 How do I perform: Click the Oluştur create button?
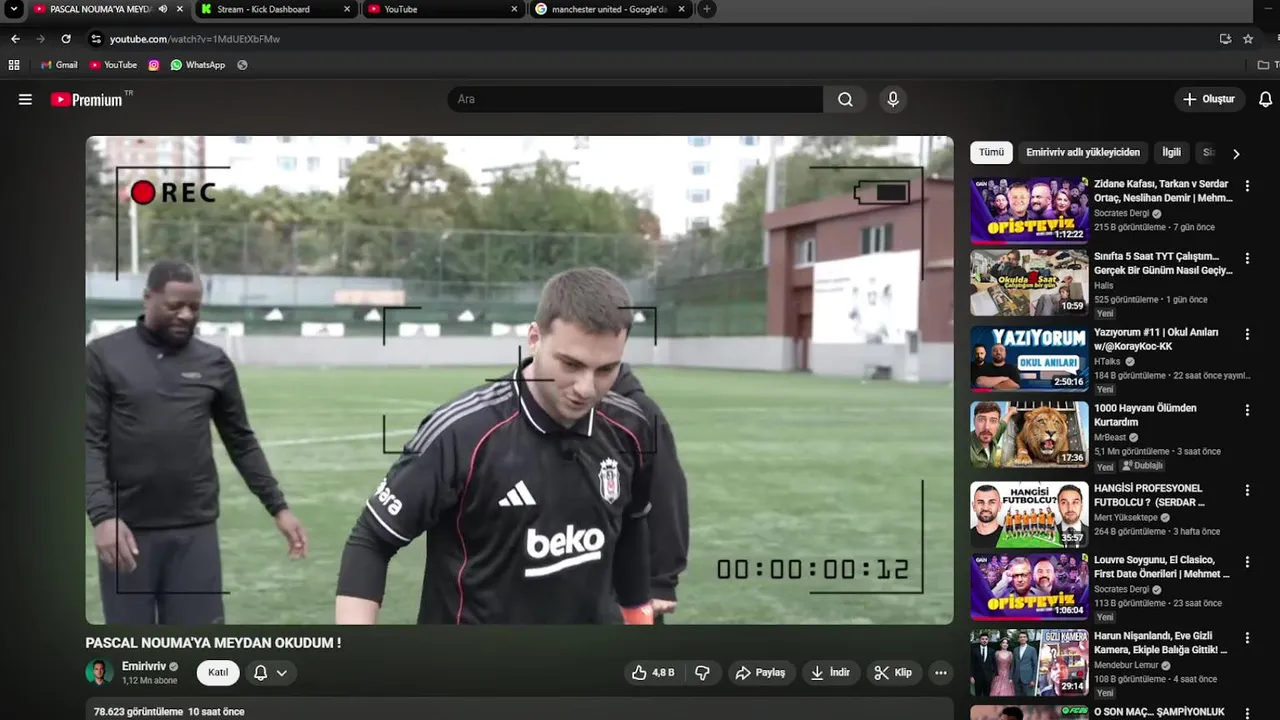coord(1208,99)
